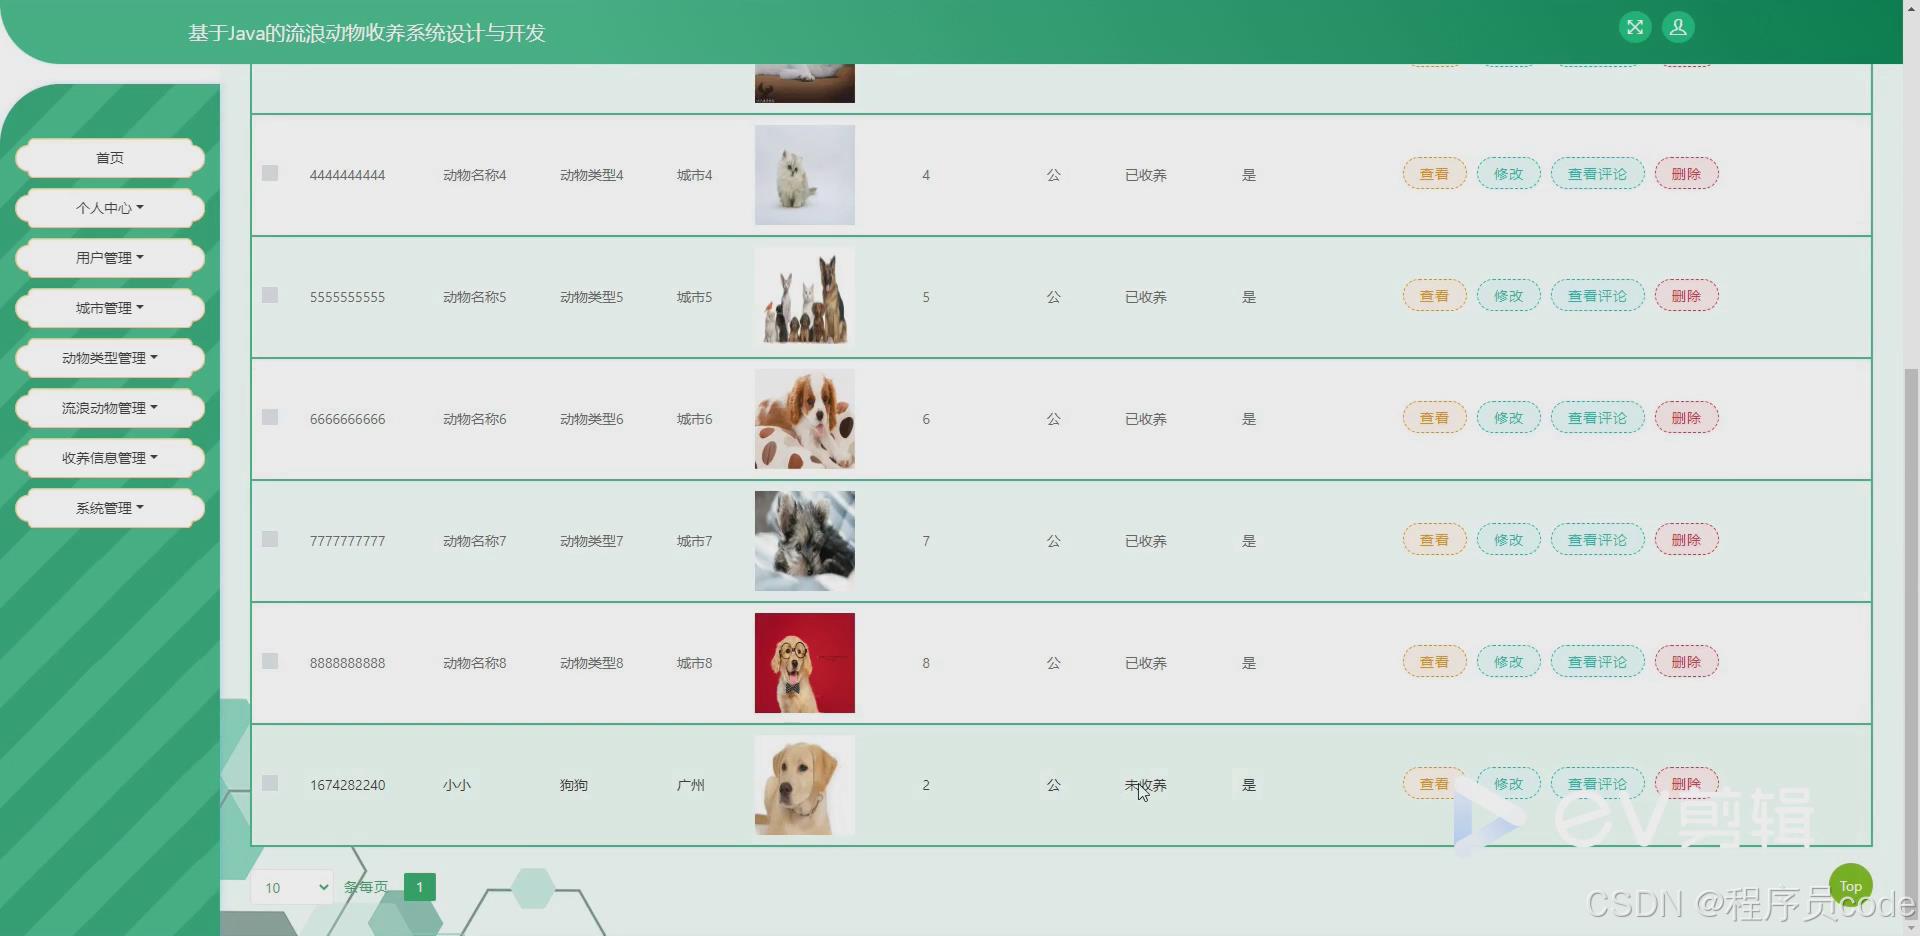Open the spaniel puppy photo for 动物名称6
Viewport: 1920px width, 936px height.
805,419
